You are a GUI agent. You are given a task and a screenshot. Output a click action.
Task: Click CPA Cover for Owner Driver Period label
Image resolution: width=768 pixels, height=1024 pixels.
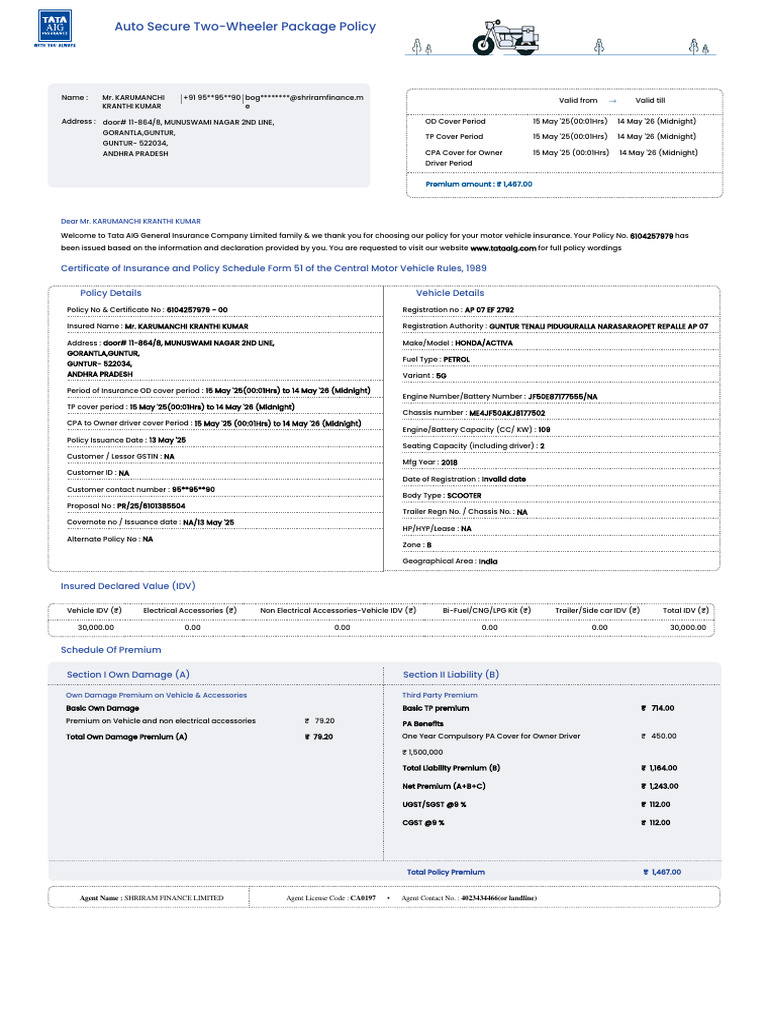pos(464,157)
